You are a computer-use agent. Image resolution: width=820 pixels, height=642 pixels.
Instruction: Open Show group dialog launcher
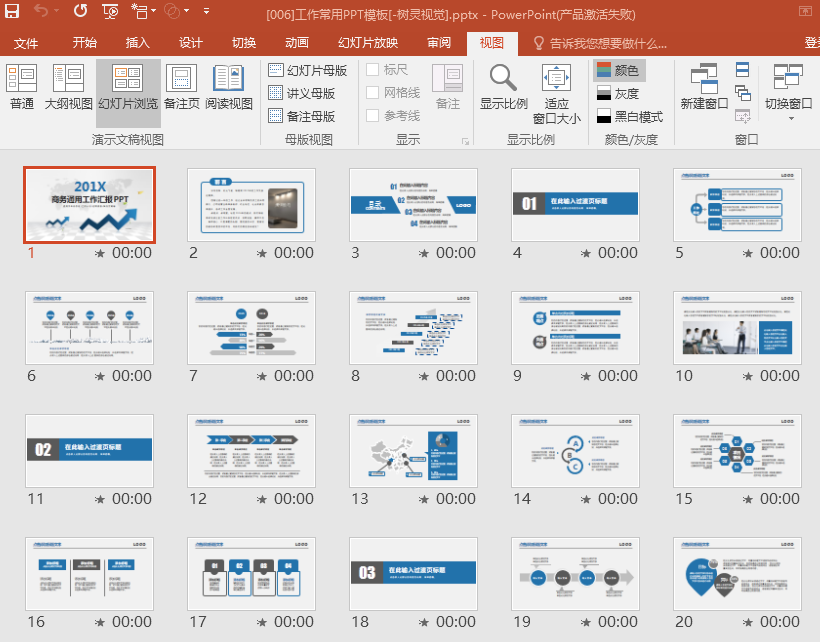pos(465,141)
